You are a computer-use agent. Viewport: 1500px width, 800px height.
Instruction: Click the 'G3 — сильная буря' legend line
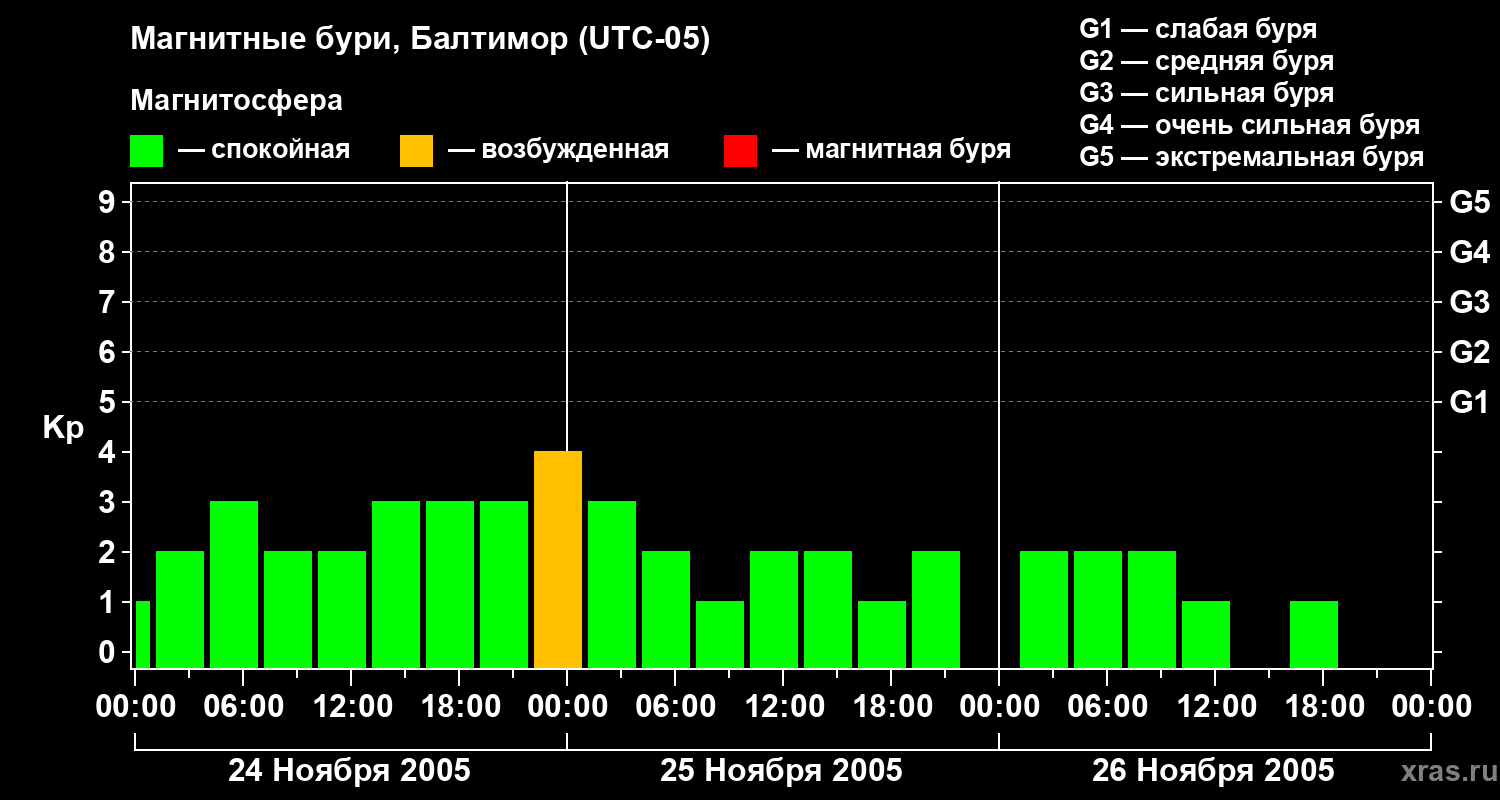point(1207,93)
